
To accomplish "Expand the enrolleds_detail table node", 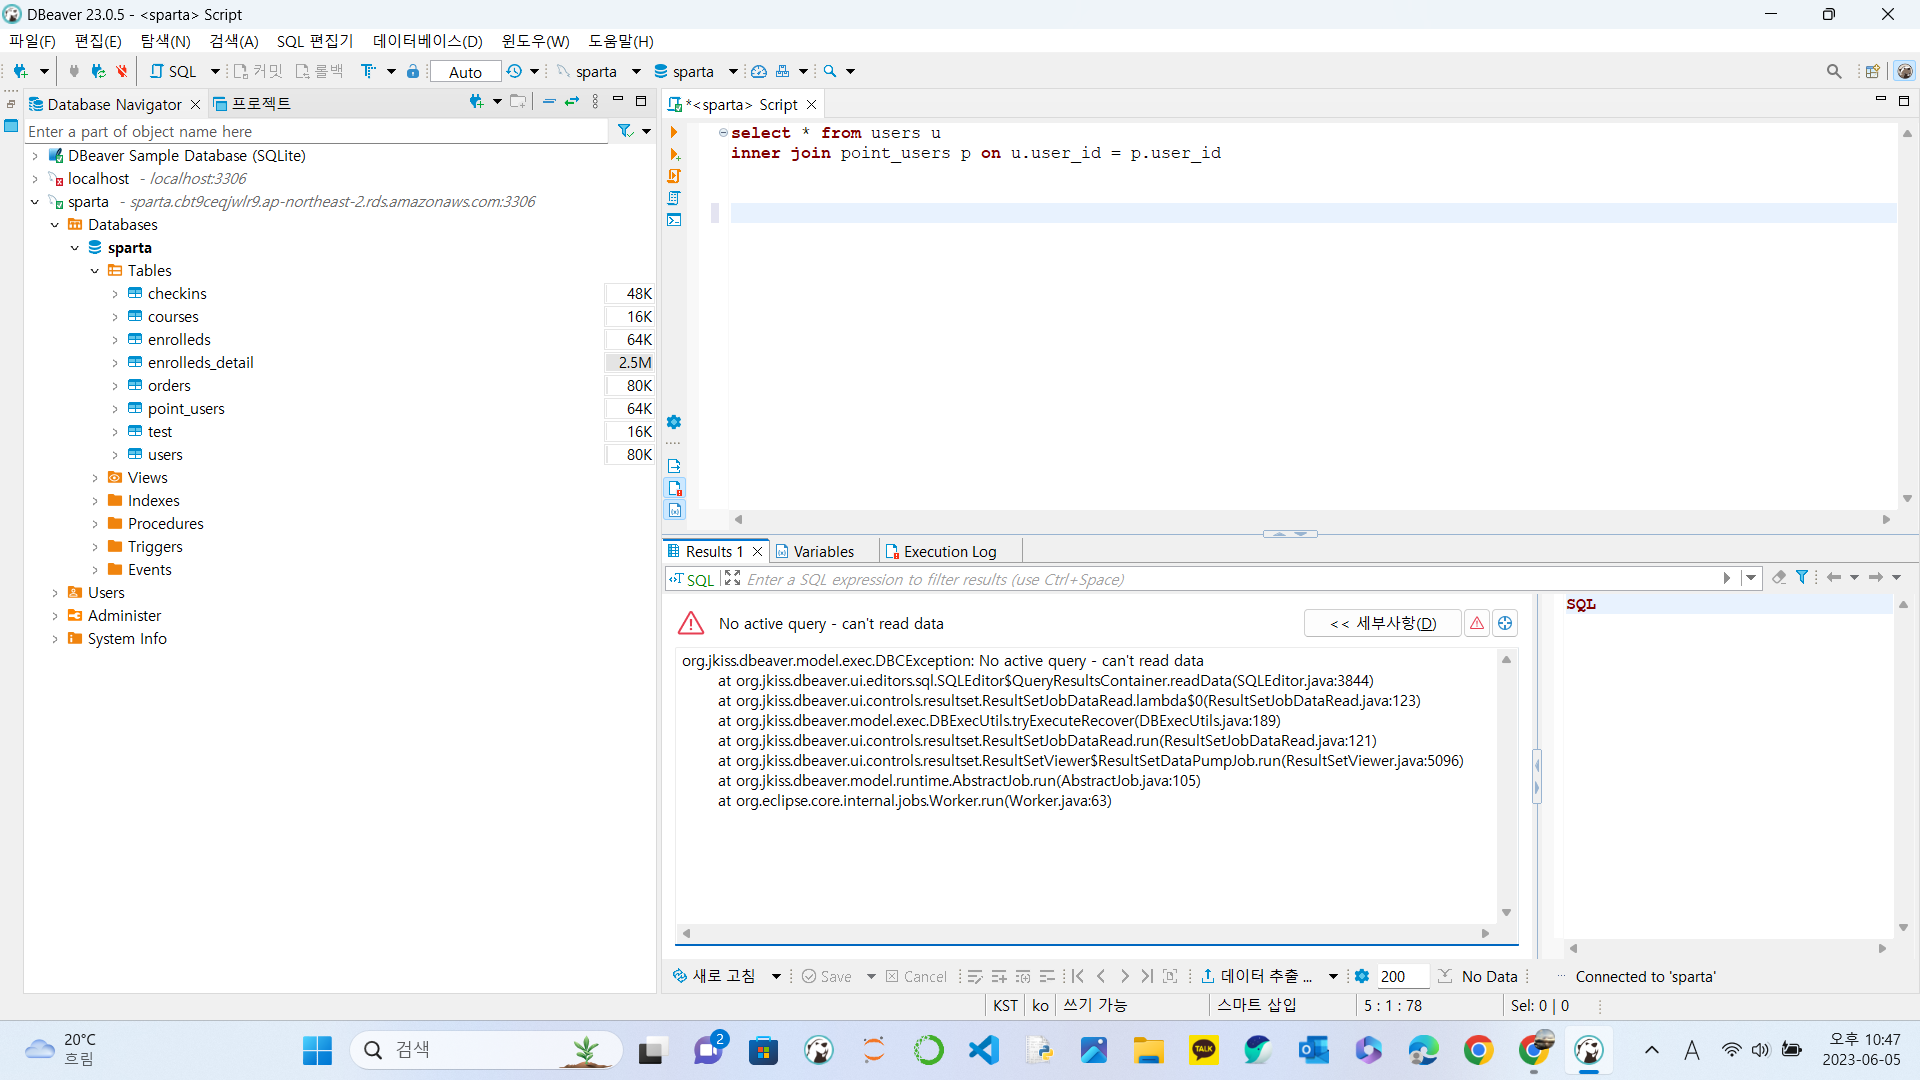I will [115, 363].
